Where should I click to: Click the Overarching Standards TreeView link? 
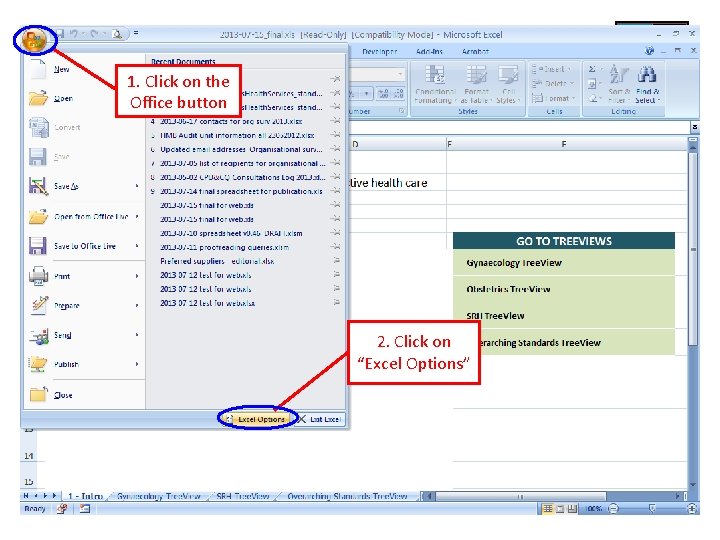pyautogui.click(x=540, y=343)
